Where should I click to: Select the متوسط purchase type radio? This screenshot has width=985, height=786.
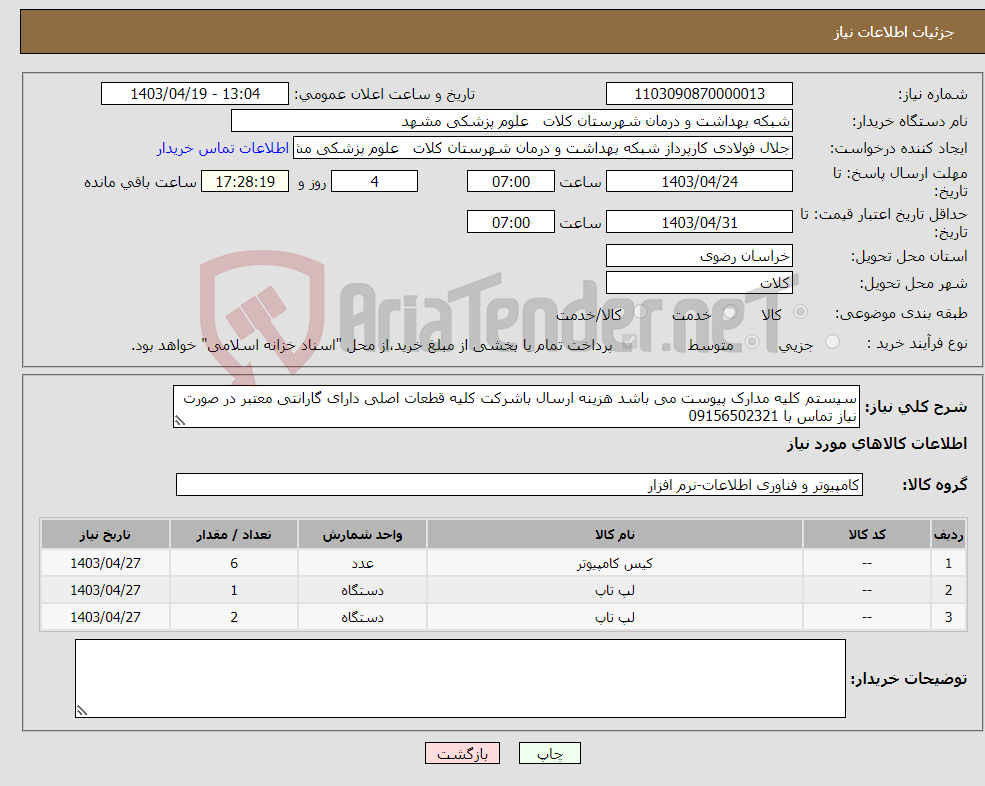tap(752, 342)
